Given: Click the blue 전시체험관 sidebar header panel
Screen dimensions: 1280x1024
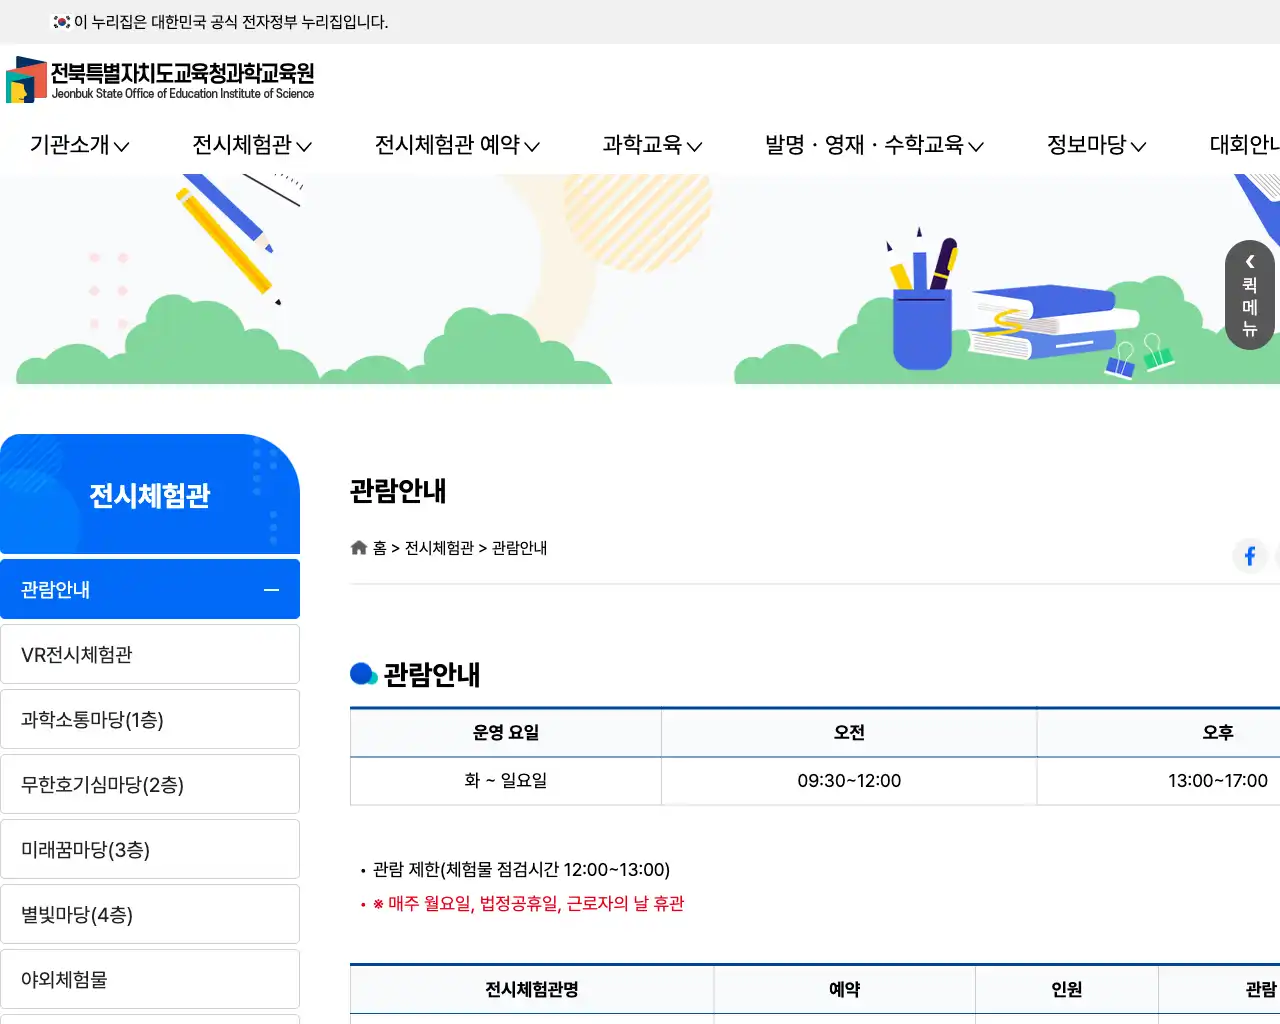Looking at the screenshot, I should click(150, 494).
